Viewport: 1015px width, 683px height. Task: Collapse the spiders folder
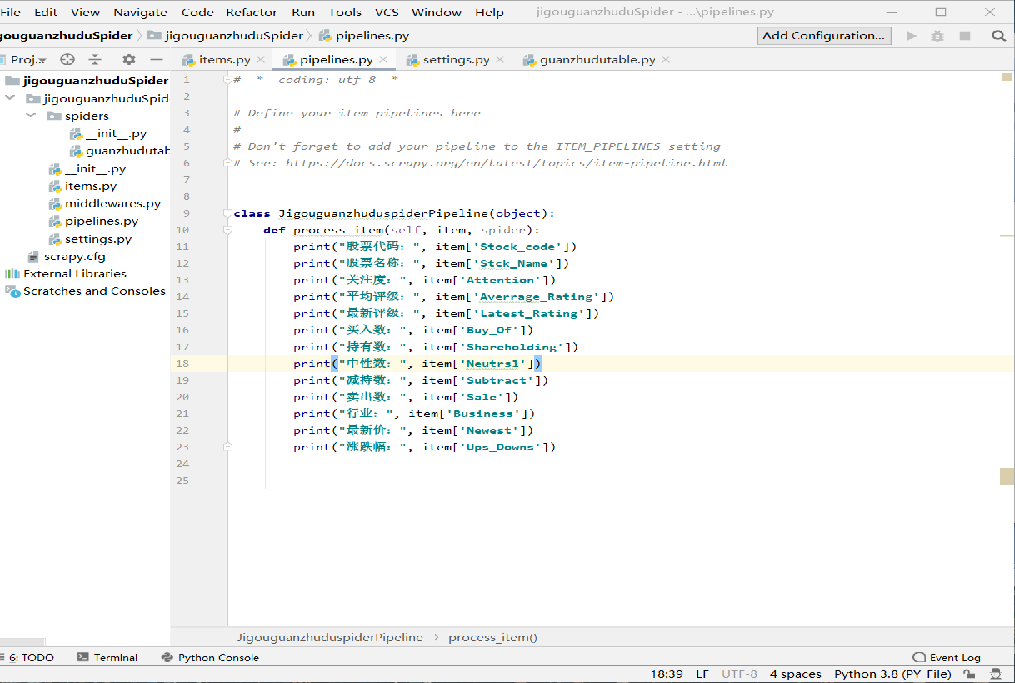pos(30,116)
